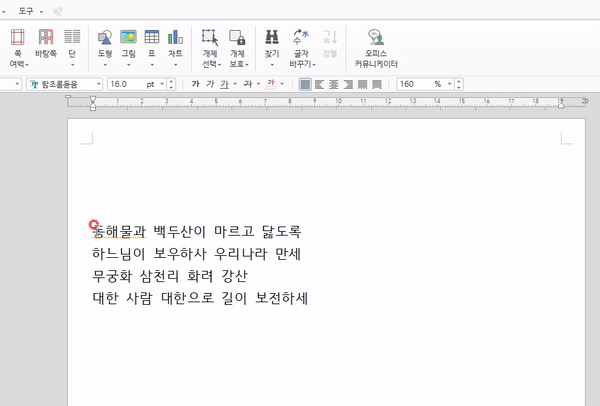
Task: Open underline style dropdown arrow
Action: [235, 84]
